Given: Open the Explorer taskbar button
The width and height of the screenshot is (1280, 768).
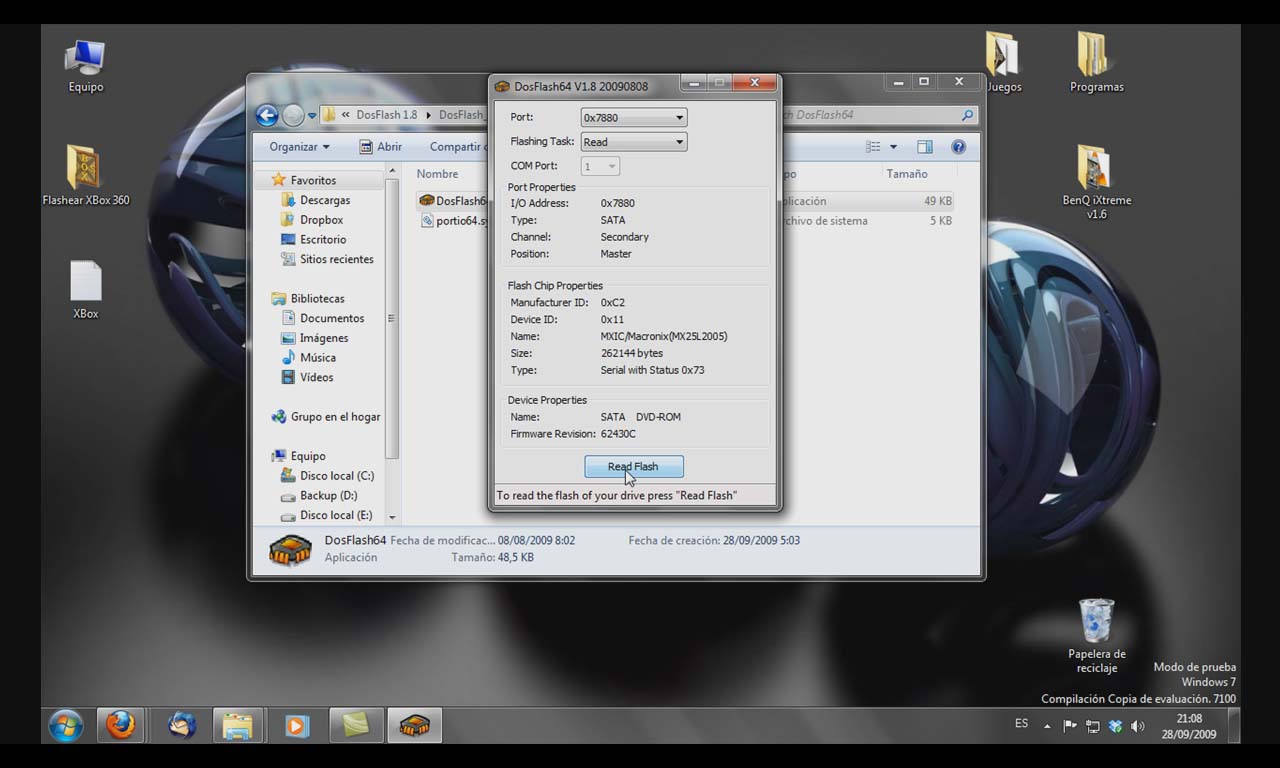Looking at the screenshot, I should pyautogui.click(x=238, y=725).
